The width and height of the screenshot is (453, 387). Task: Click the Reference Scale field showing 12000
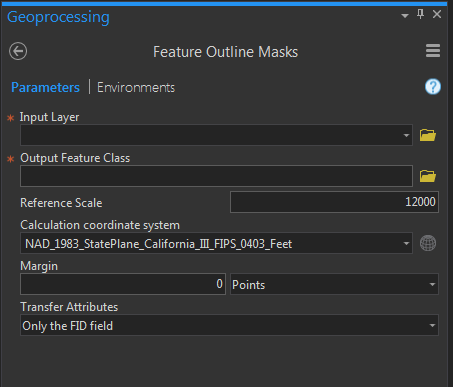pos(334,202)
